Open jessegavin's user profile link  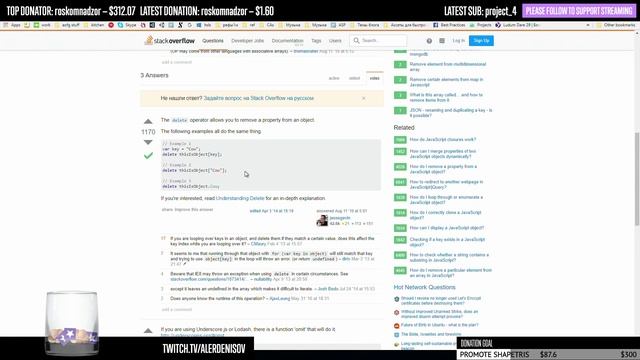coord(340,218)
